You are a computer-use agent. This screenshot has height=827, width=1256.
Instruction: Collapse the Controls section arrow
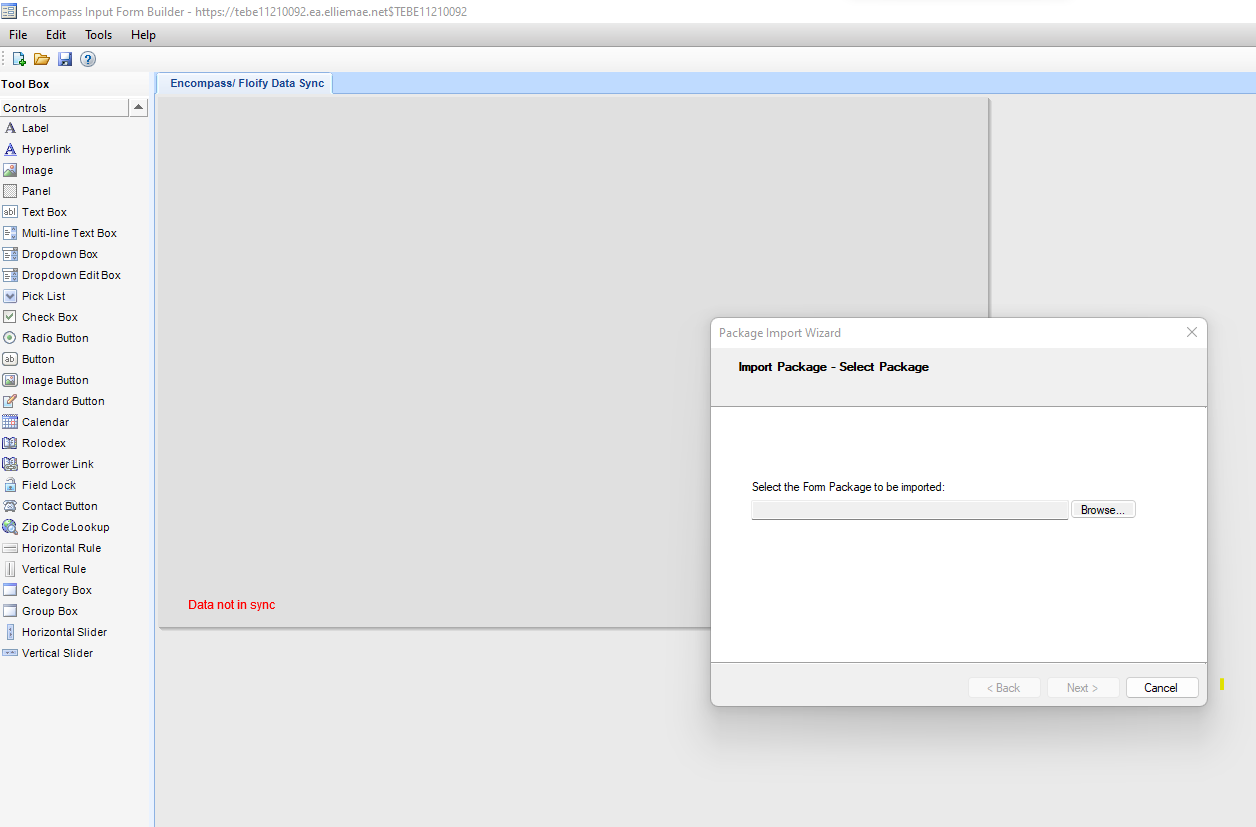click(x=138, y=107)
